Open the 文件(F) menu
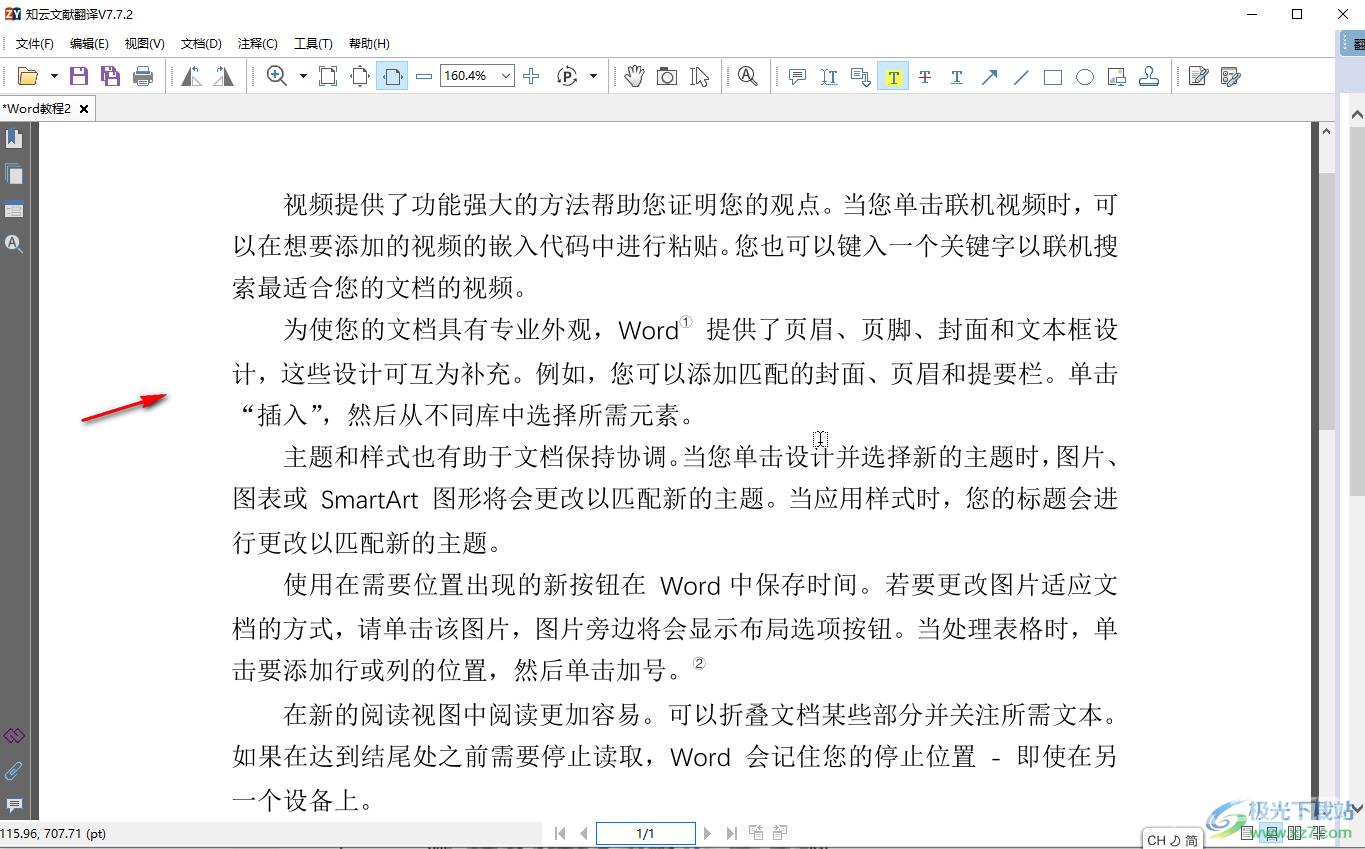This screenshot has width=1365, height=849. 35,43
